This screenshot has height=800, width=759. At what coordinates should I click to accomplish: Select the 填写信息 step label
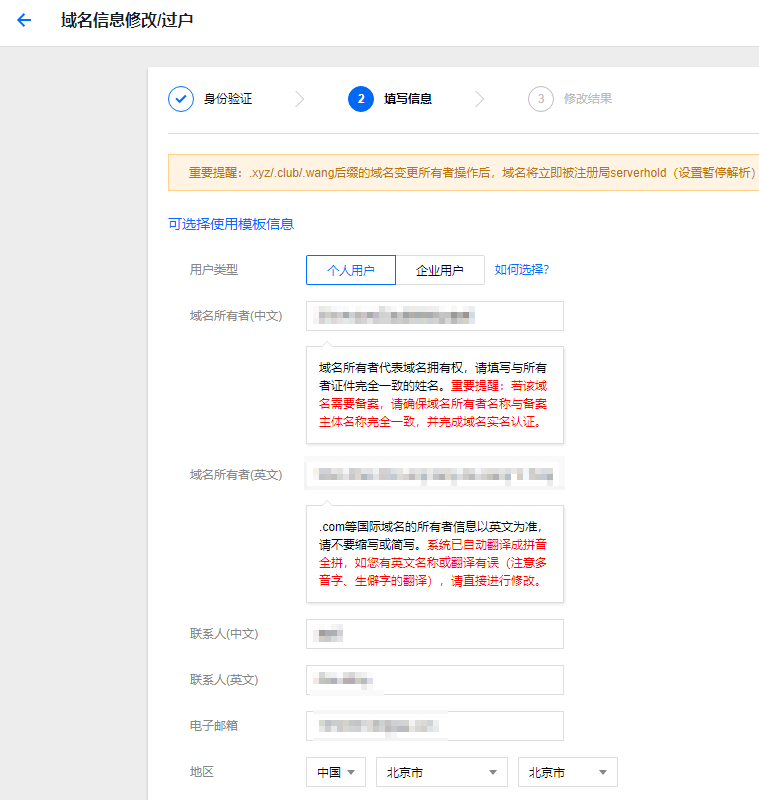[x=408, y=99]
